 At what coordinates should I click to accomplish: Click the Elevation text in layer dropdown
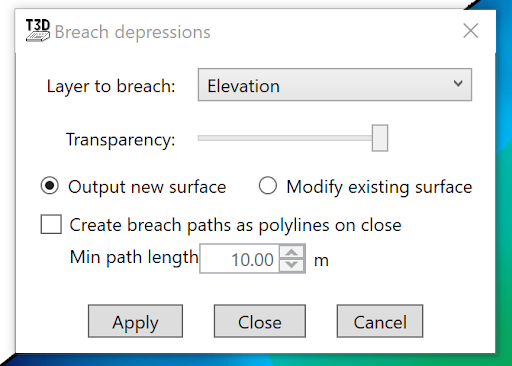243,86
